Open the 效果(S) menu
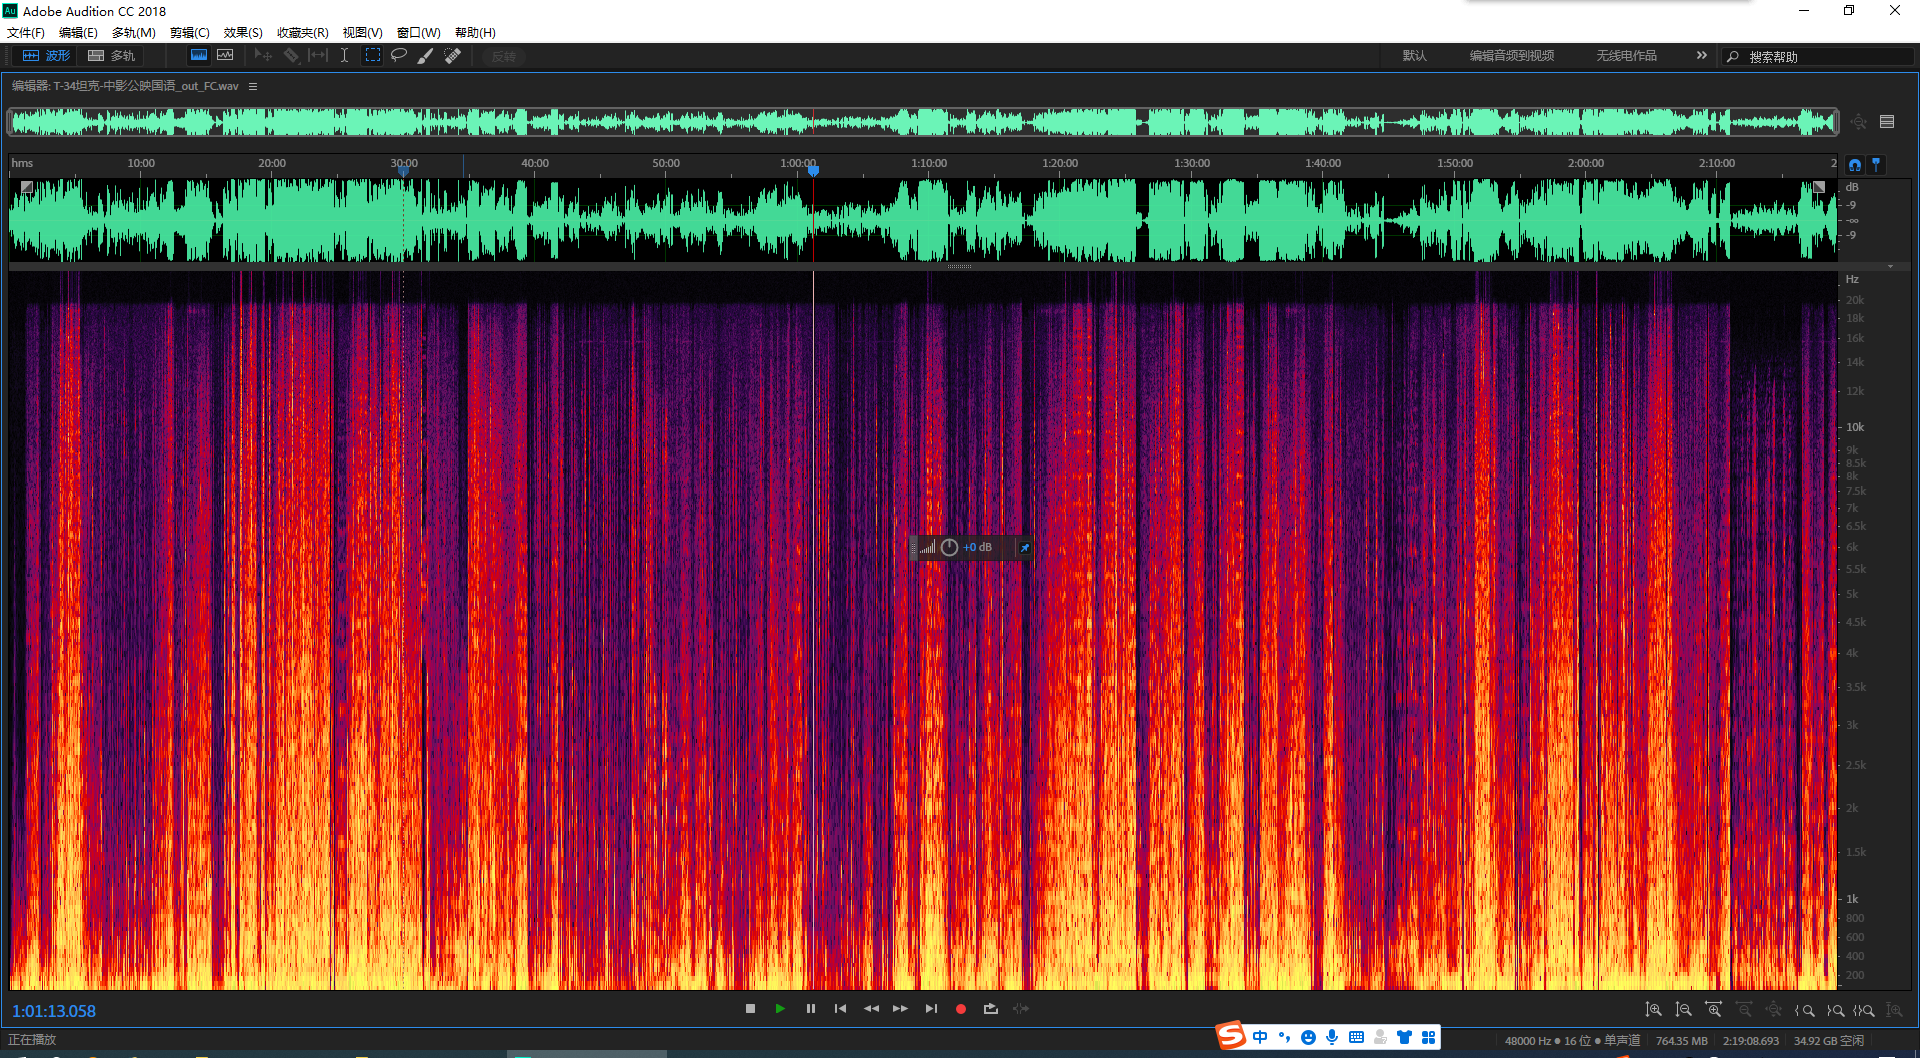The height and width of the screenshot is (1058, 1920). (x=243, y=33)
